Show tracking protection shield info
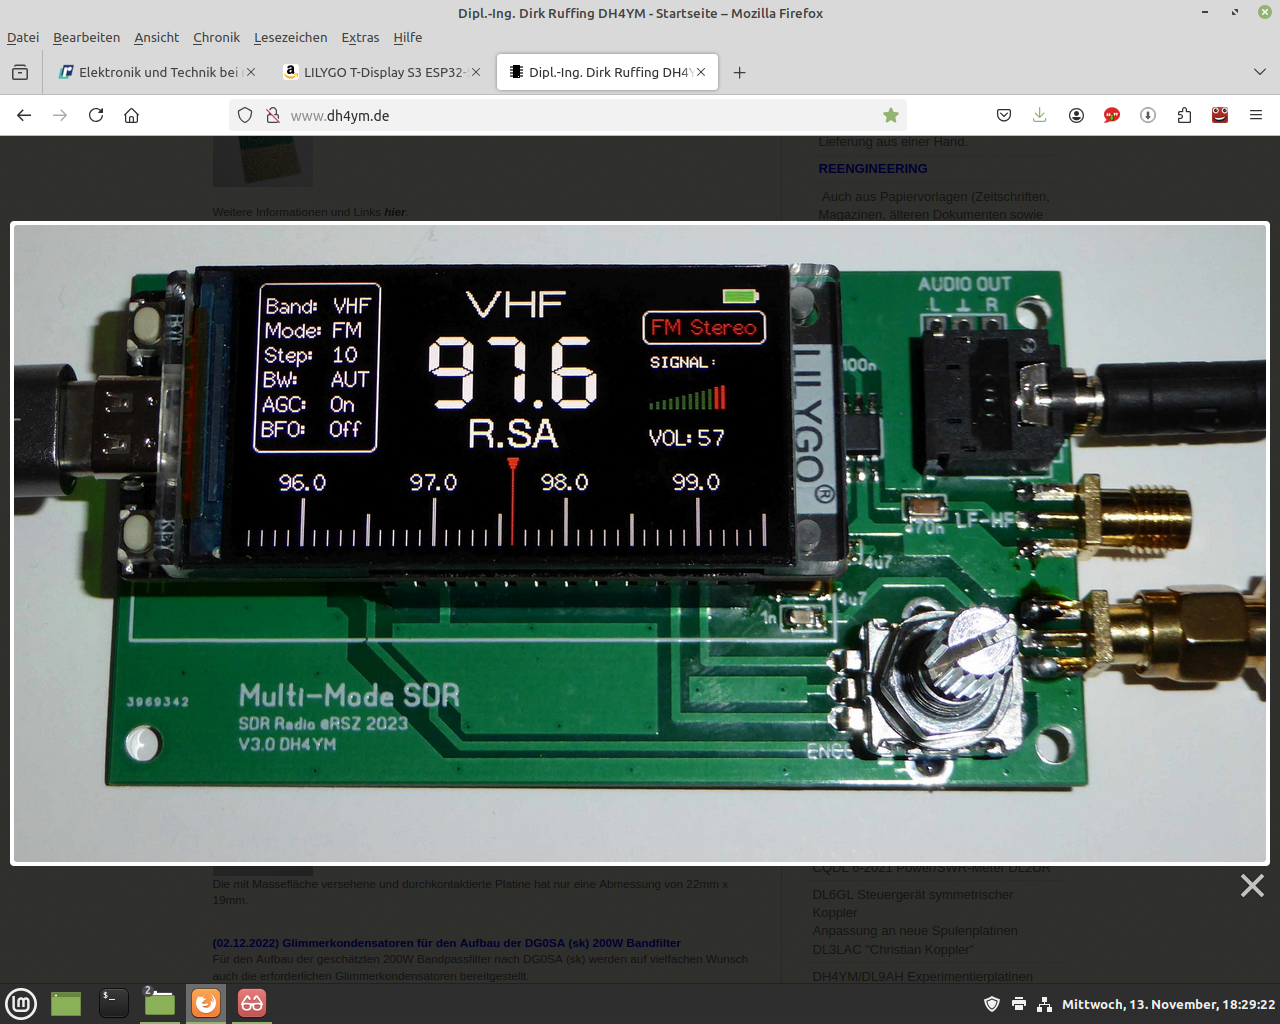This screenshot has width=1280, height=1024. (245, 115)
